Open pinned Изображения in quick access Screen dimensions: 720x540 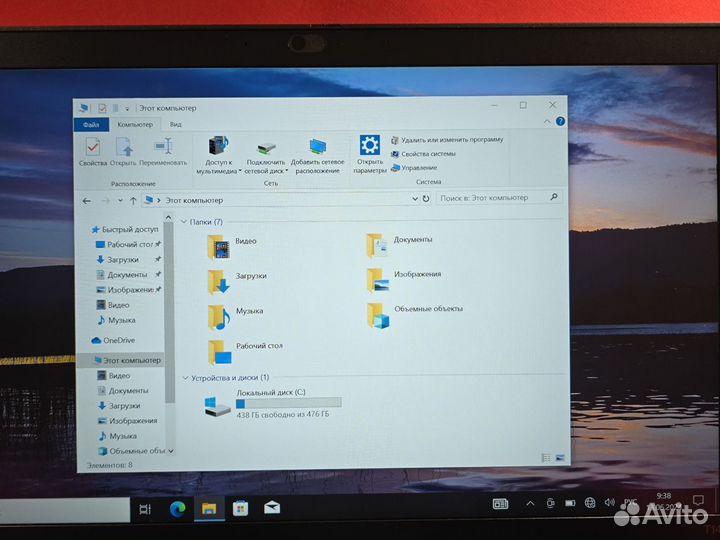[x=128, y=290]
